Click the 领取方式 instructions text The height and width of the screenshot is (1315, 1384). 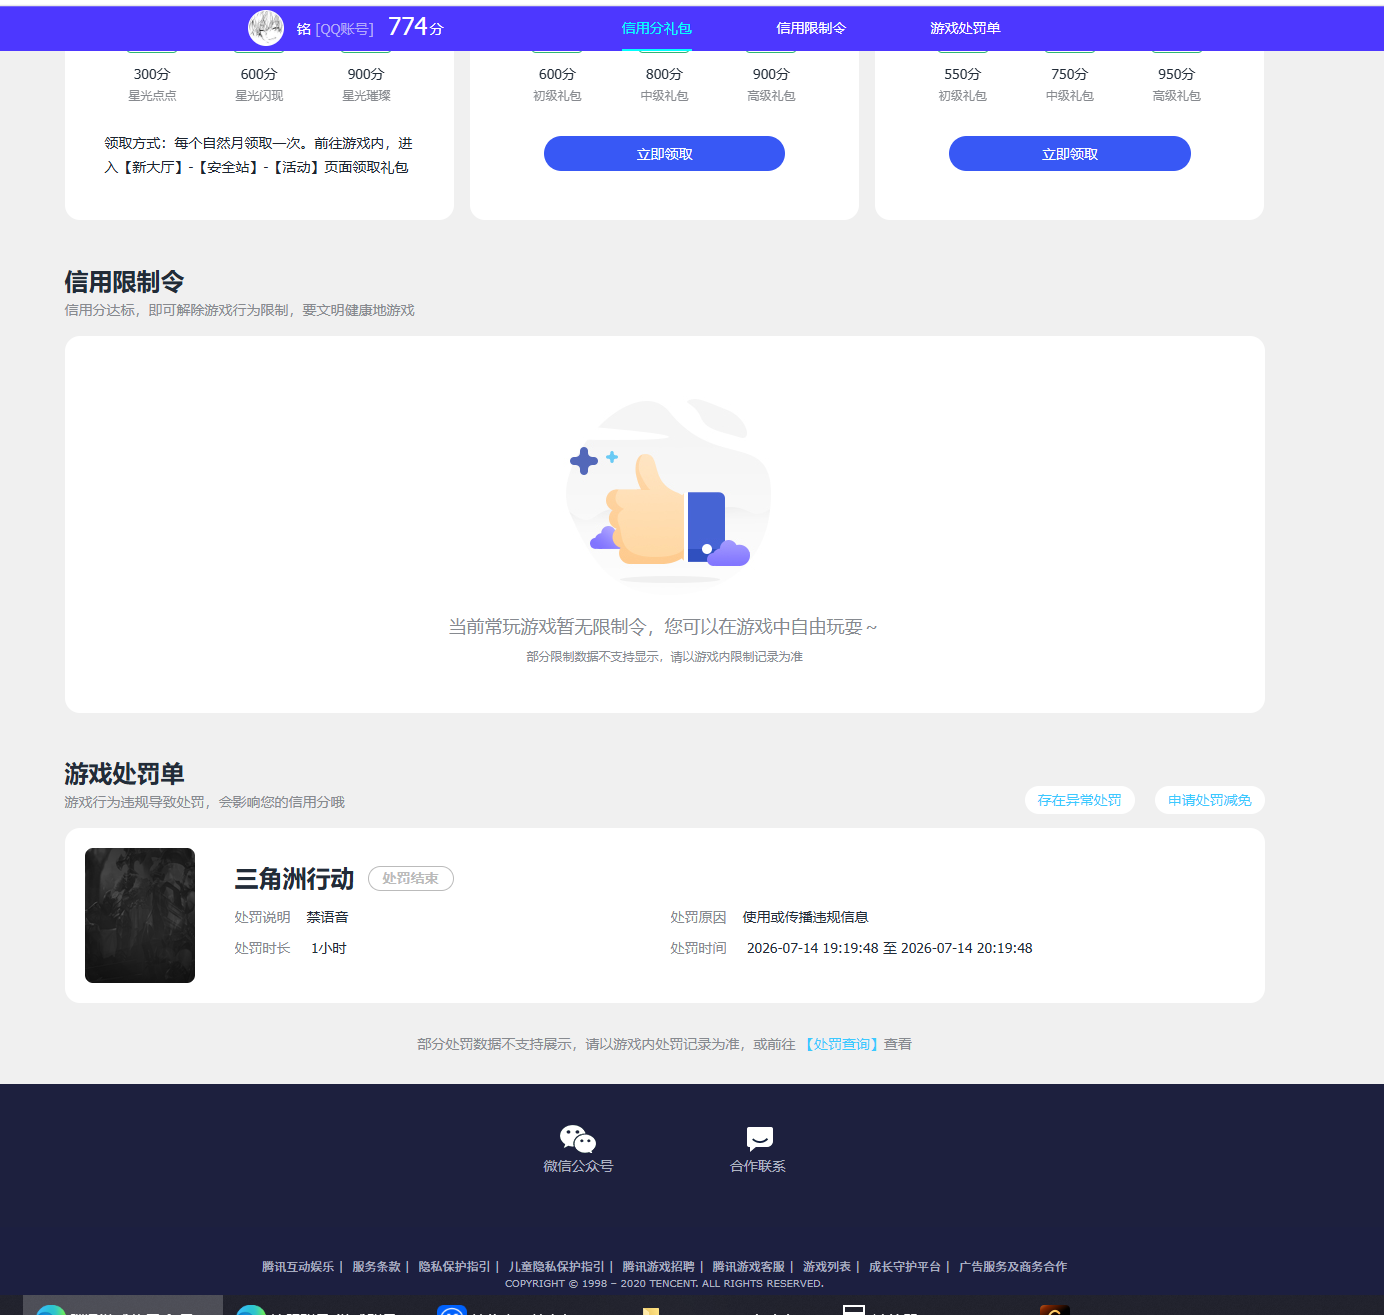258,155
